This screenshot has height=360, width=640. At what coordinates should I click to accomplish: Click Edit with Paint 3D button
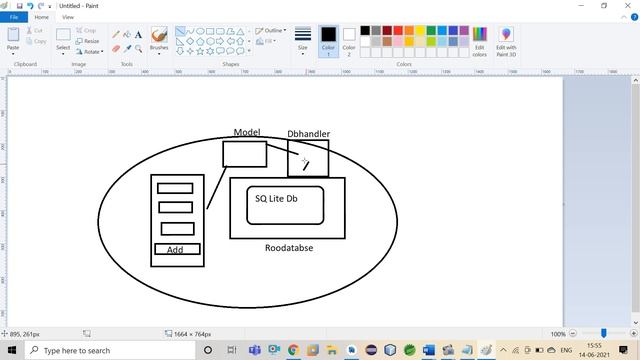[x=506, y=41]
